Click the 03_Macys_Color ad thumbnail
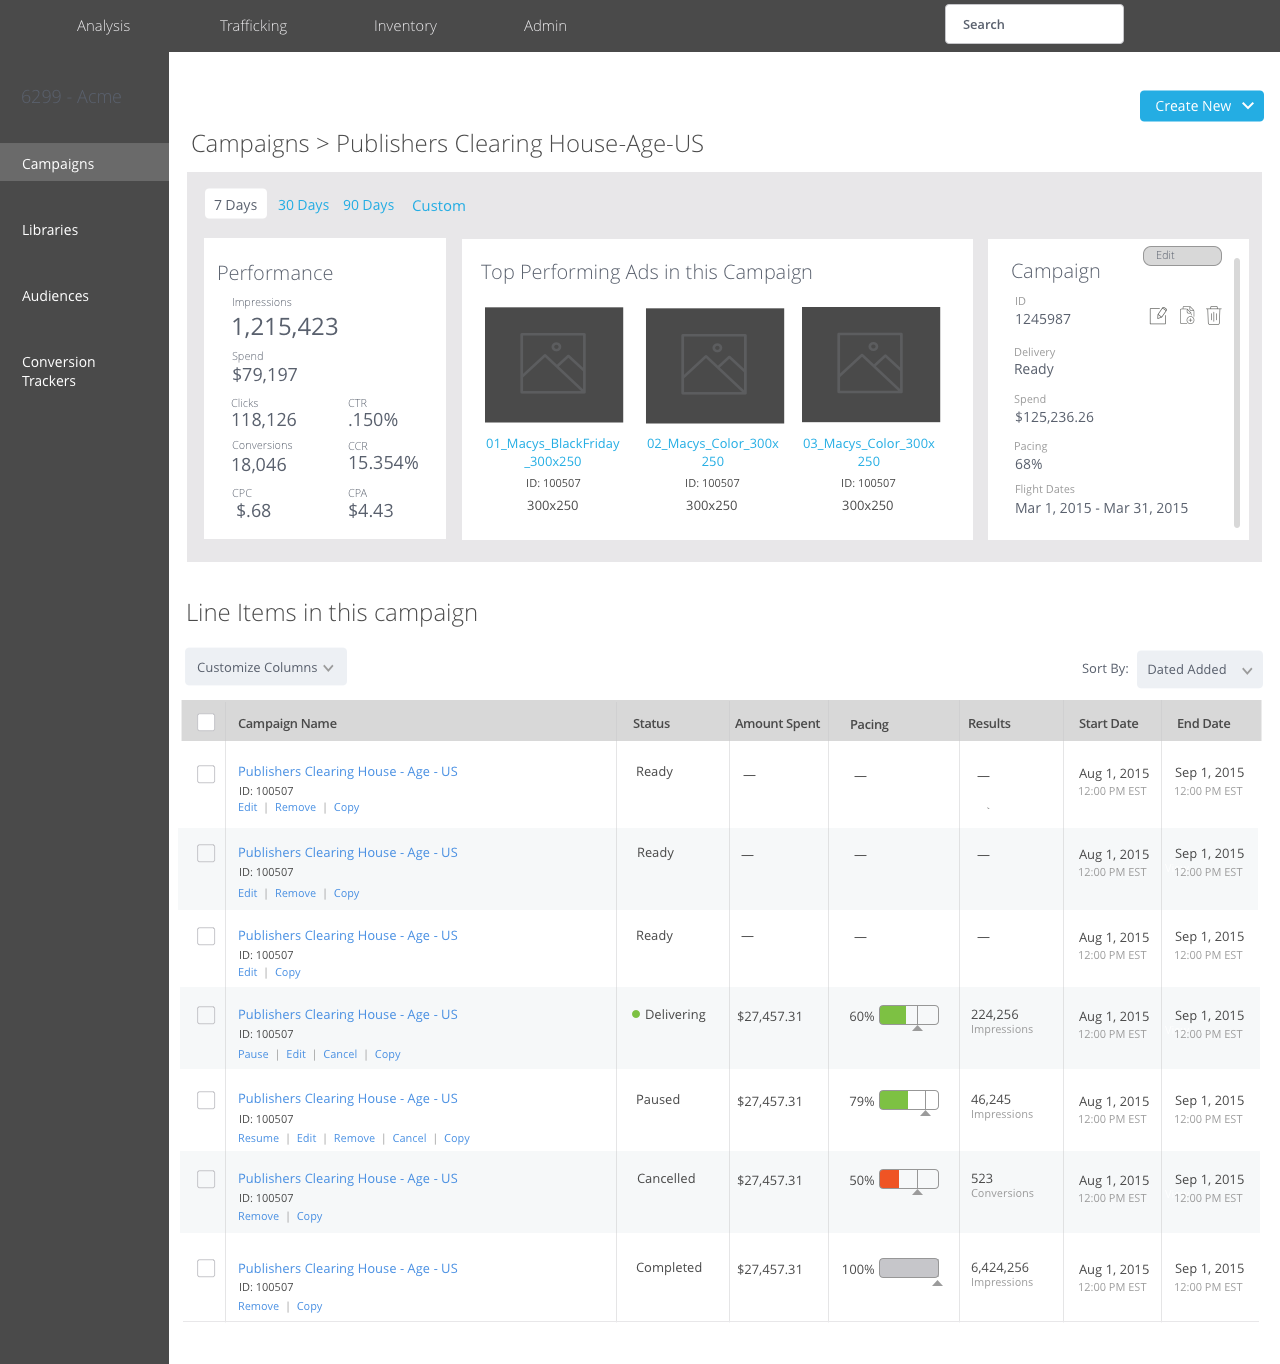The height and width of the screenshot is (1364, 1280). tap(871, 365)
